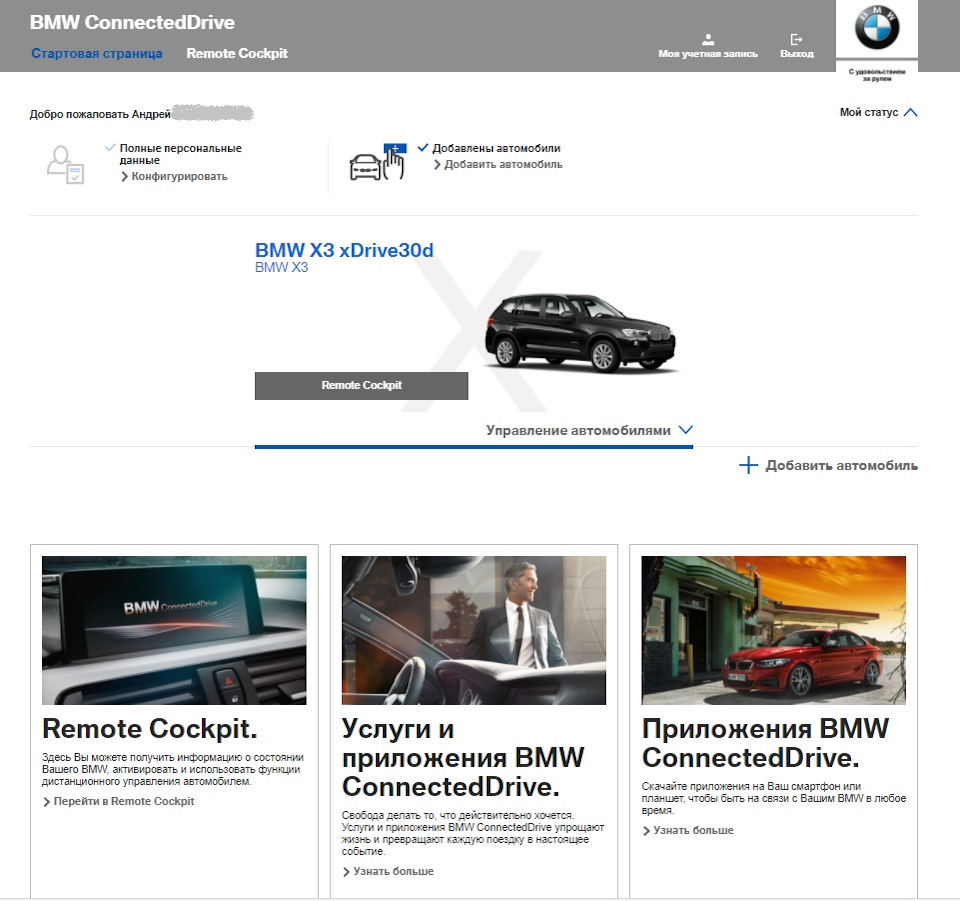Switch to Remote Cockpit tab

point(237,53)
